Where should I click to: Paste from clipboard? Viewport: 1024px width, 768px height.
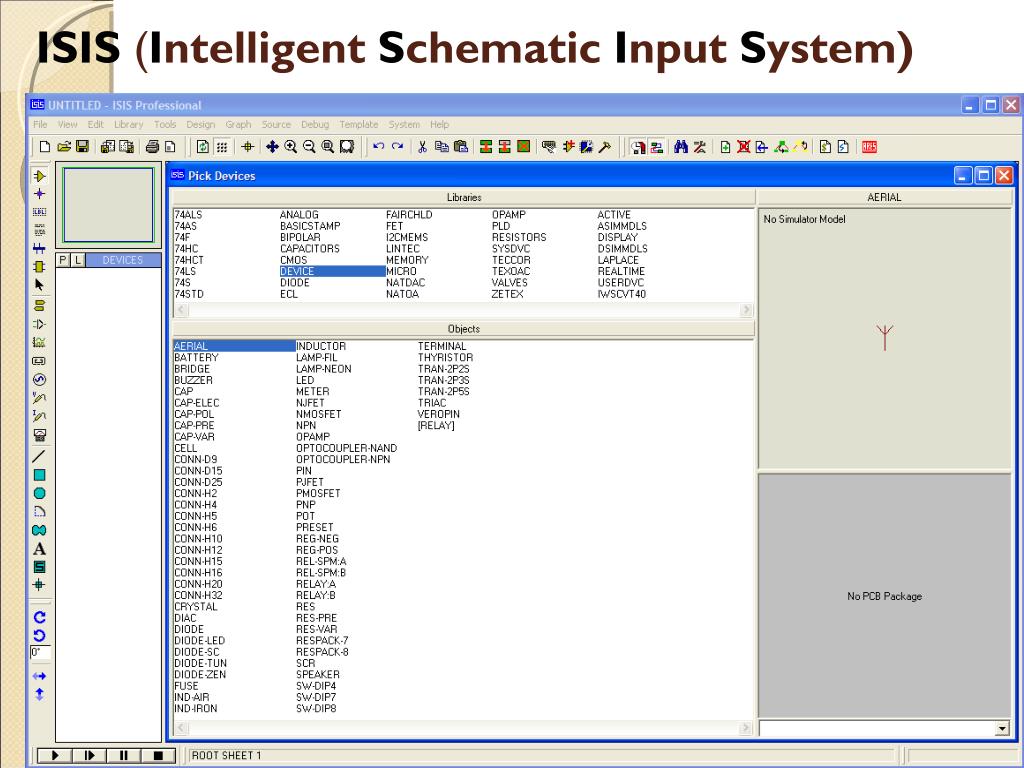461,147
